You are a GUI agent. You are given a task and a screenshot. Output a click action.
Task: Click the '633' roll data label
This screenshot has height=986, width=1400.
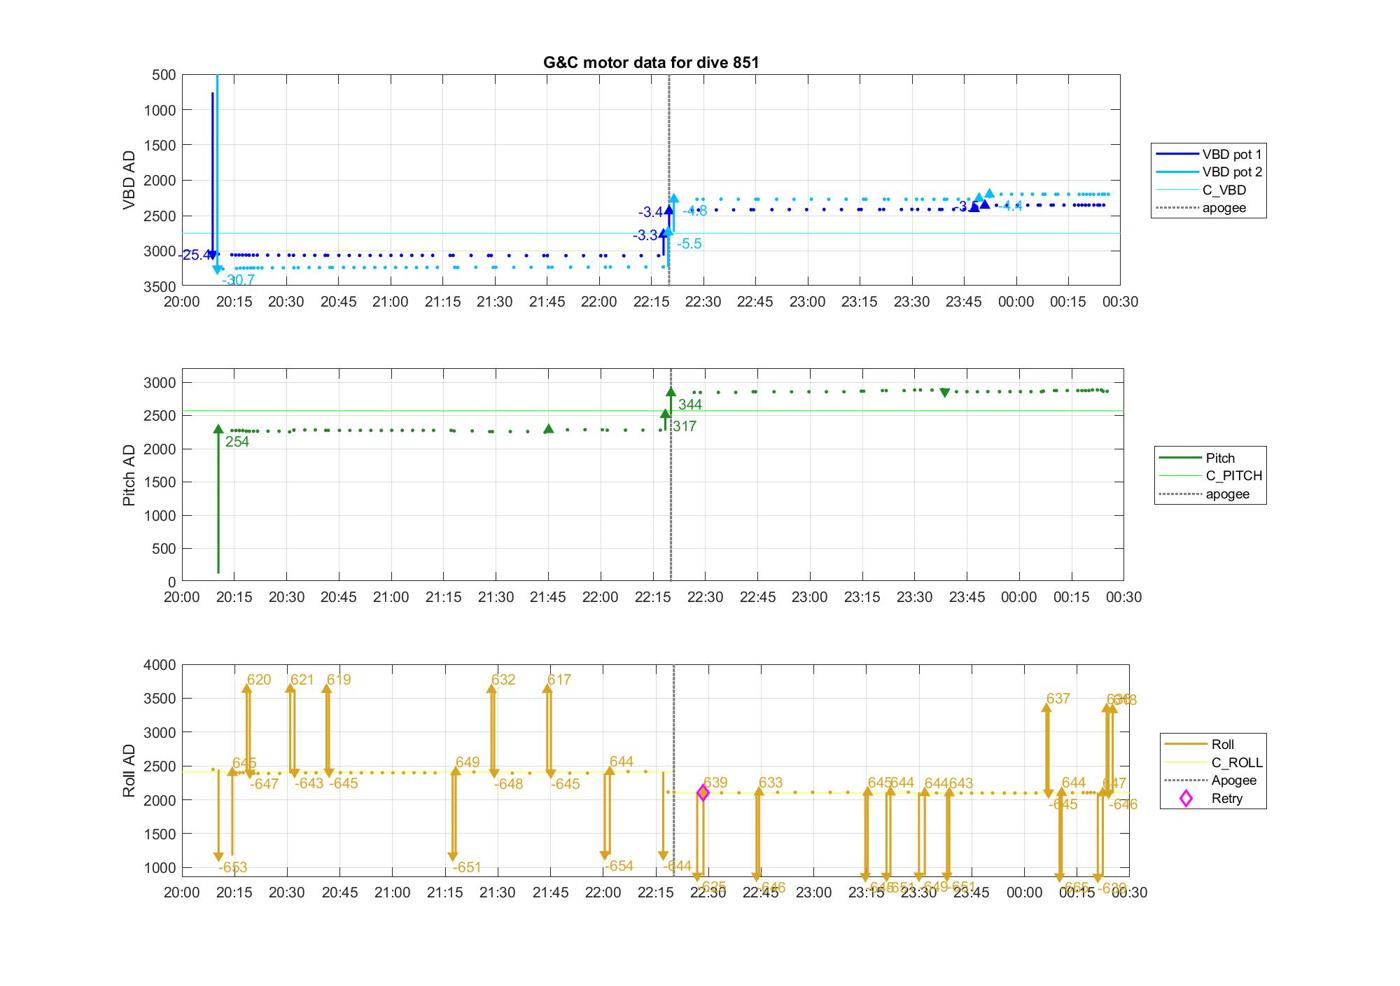click(x=770, y=783)
